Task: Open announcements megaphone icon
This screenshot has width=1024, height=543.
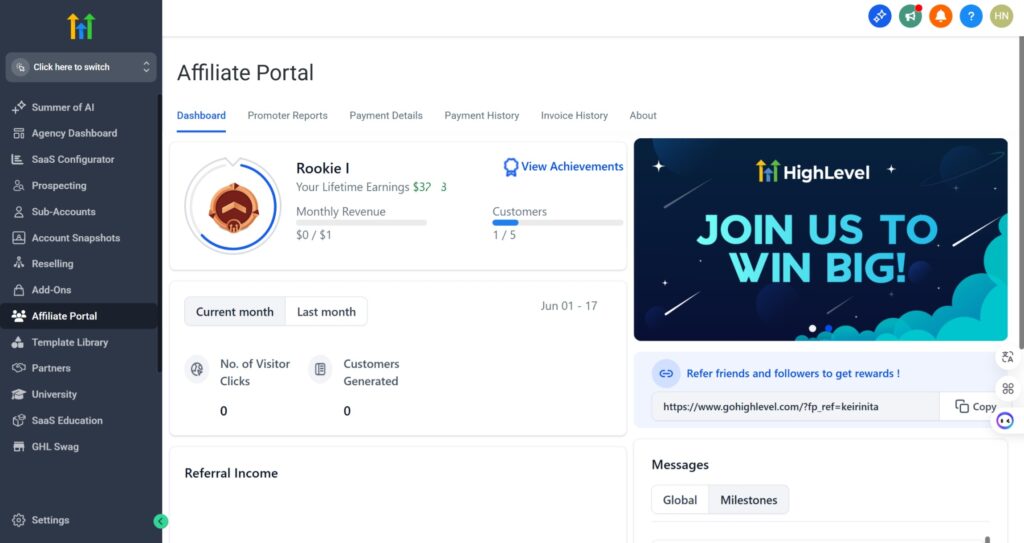Action: coord(910,16)
